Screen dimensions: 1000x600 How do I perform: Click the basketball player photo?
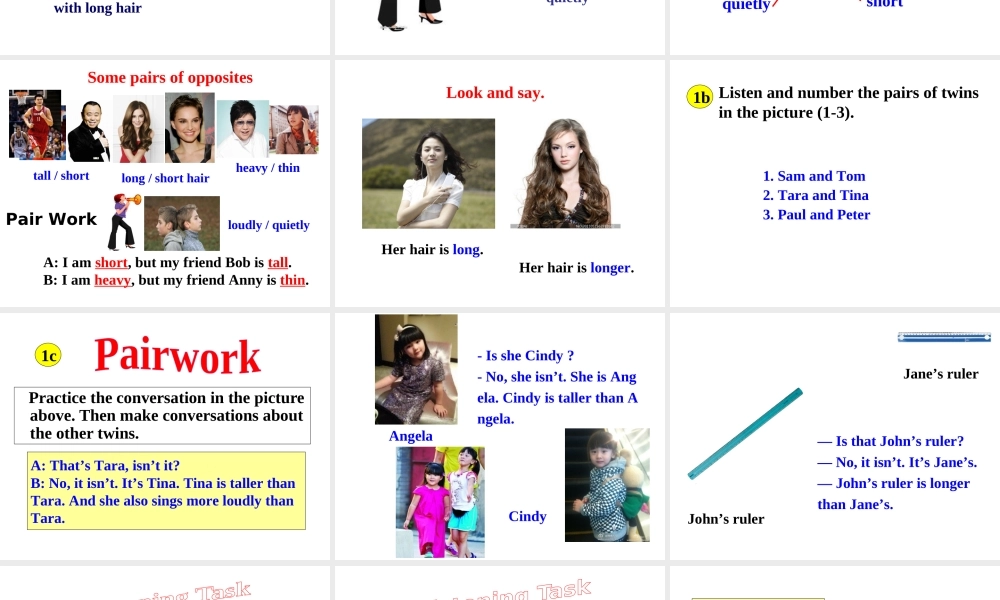(35, 125)
